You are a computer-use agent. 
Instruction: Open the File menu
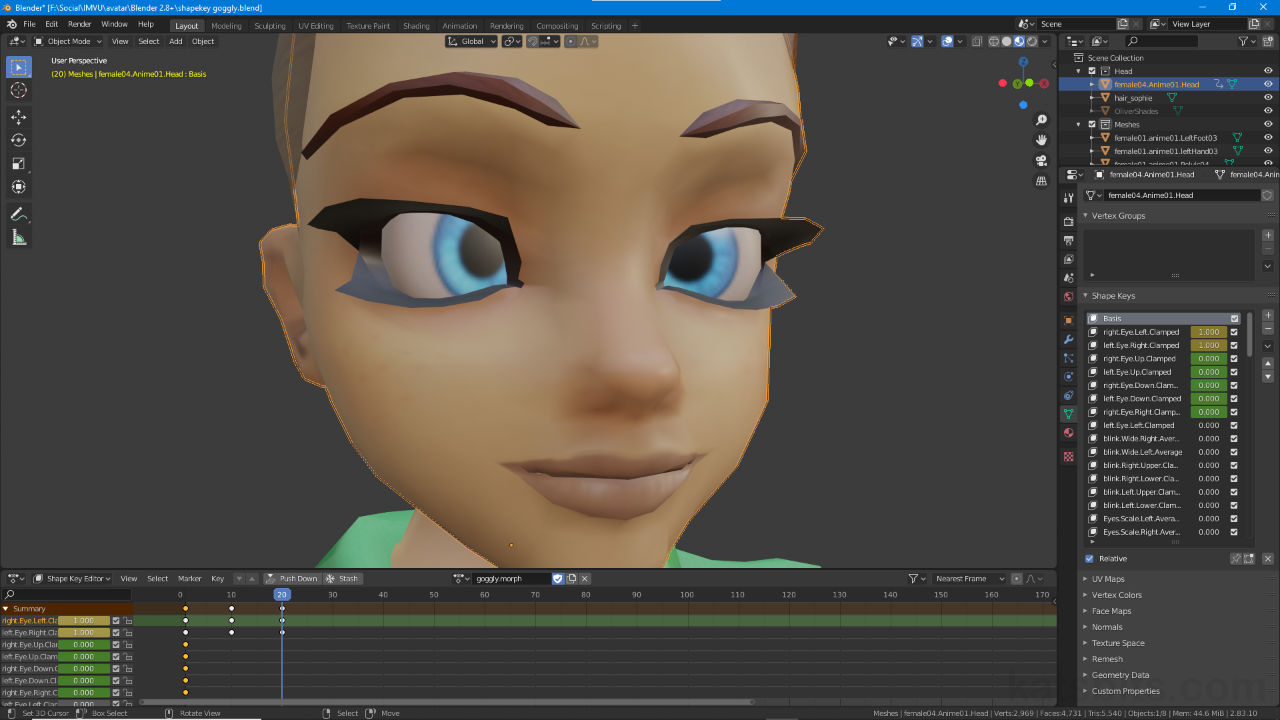coord(29,24)
